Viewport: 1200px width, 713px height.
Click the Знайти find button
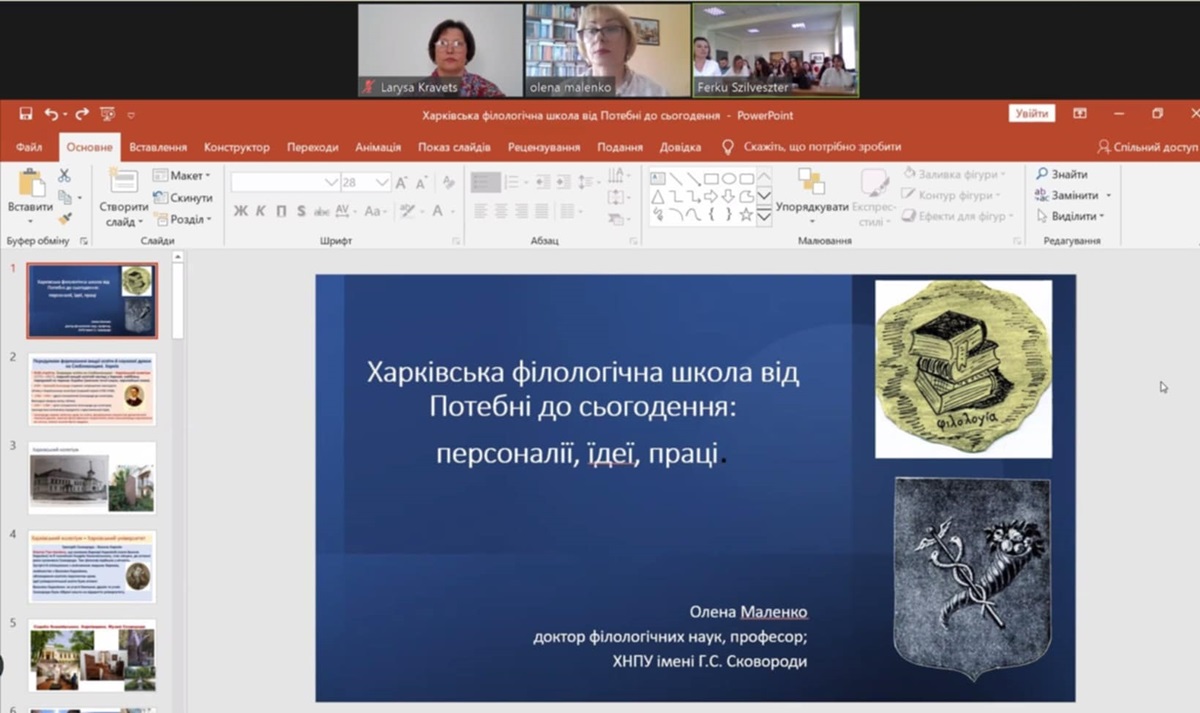click(1062, 174)
